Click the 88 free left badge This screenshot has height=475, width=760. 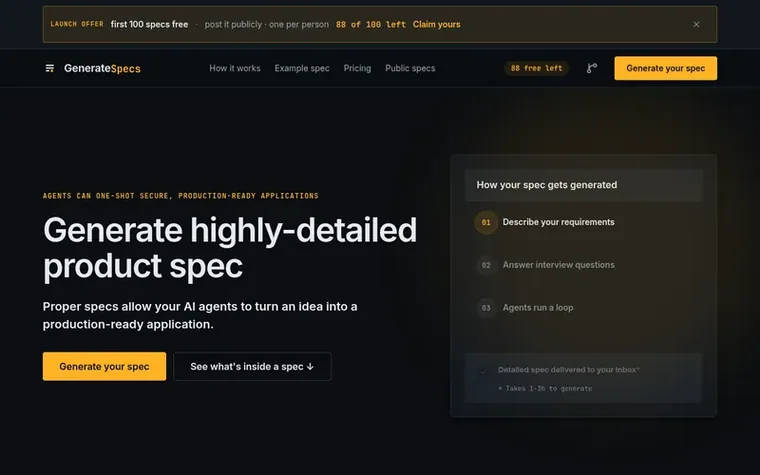[x=537, y=68]
